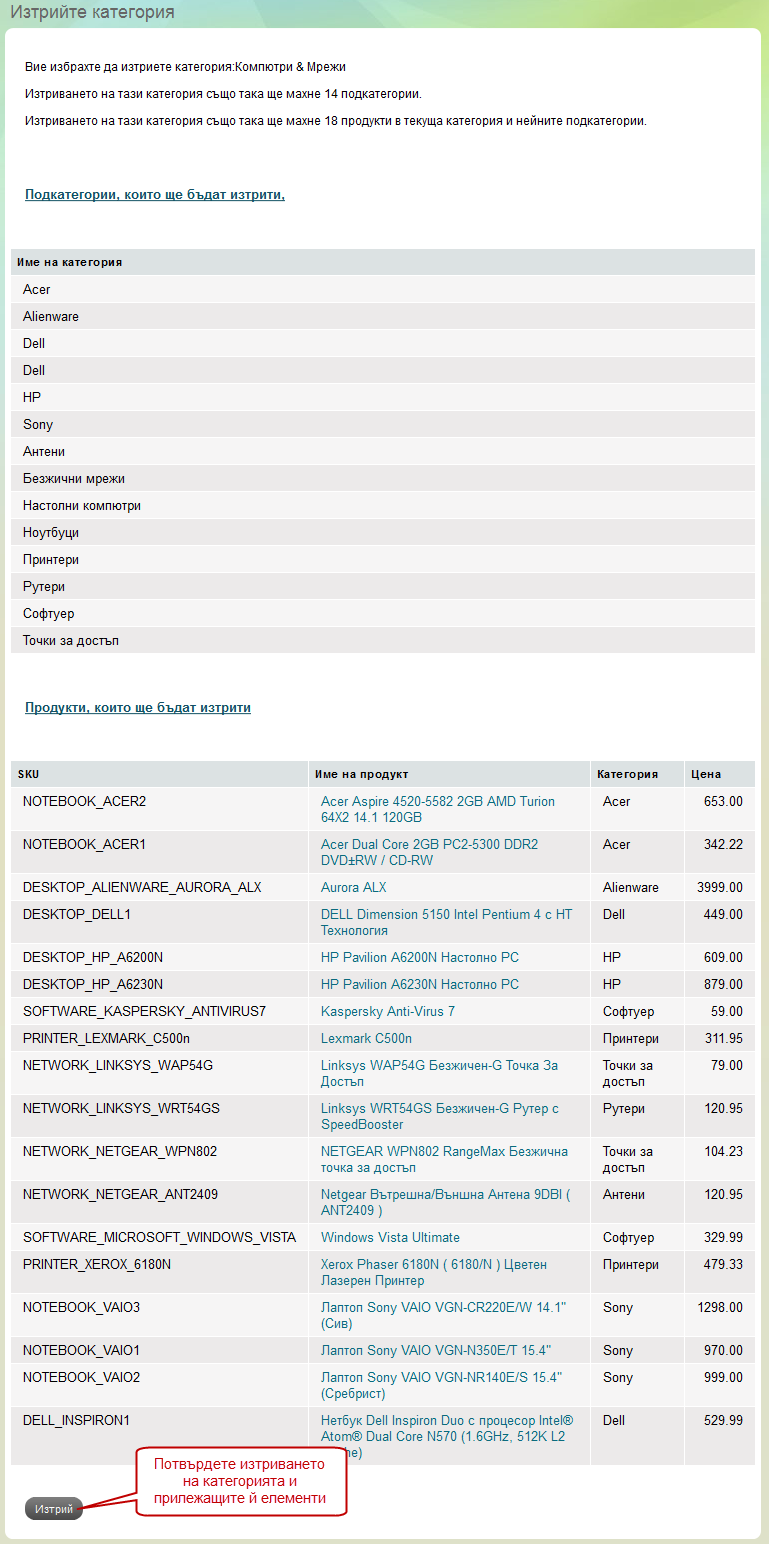Image resolution: width=769 pixels, height=1544 pixels.
Task: Click the subcategories to be deleted heading
Action: (x=155, y=194)
